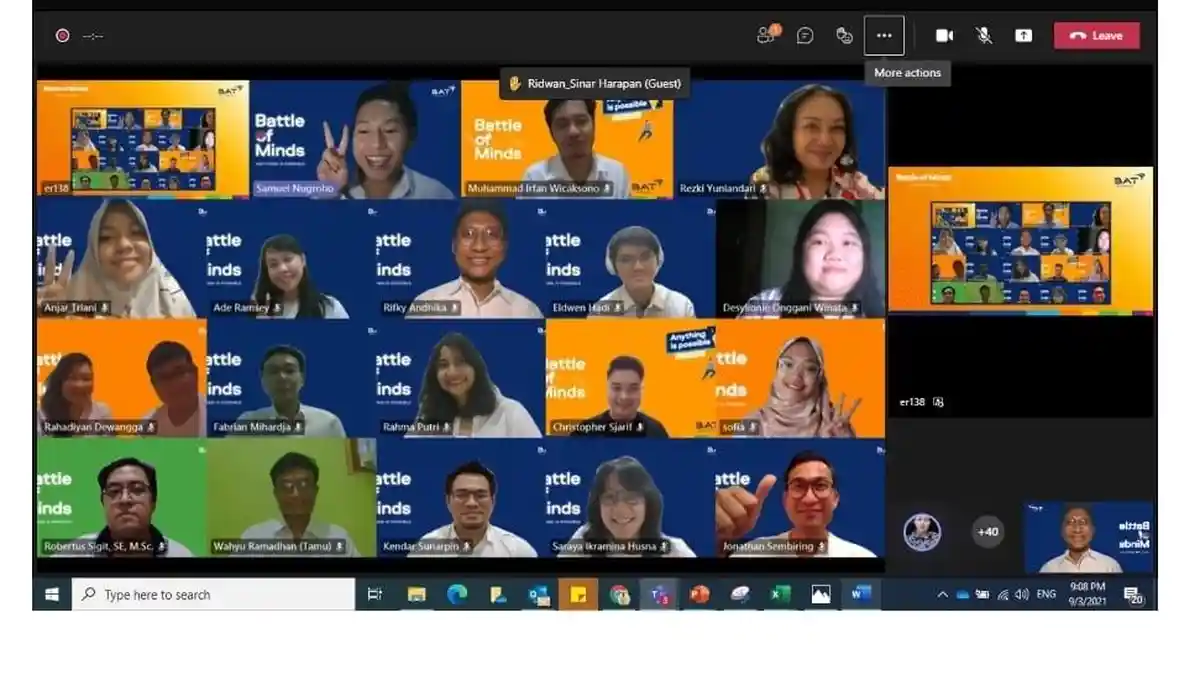Select the er138 video tile in the grid
Image resolution: width=1200 pixels, height=675 pixels.
coord(143,139)
